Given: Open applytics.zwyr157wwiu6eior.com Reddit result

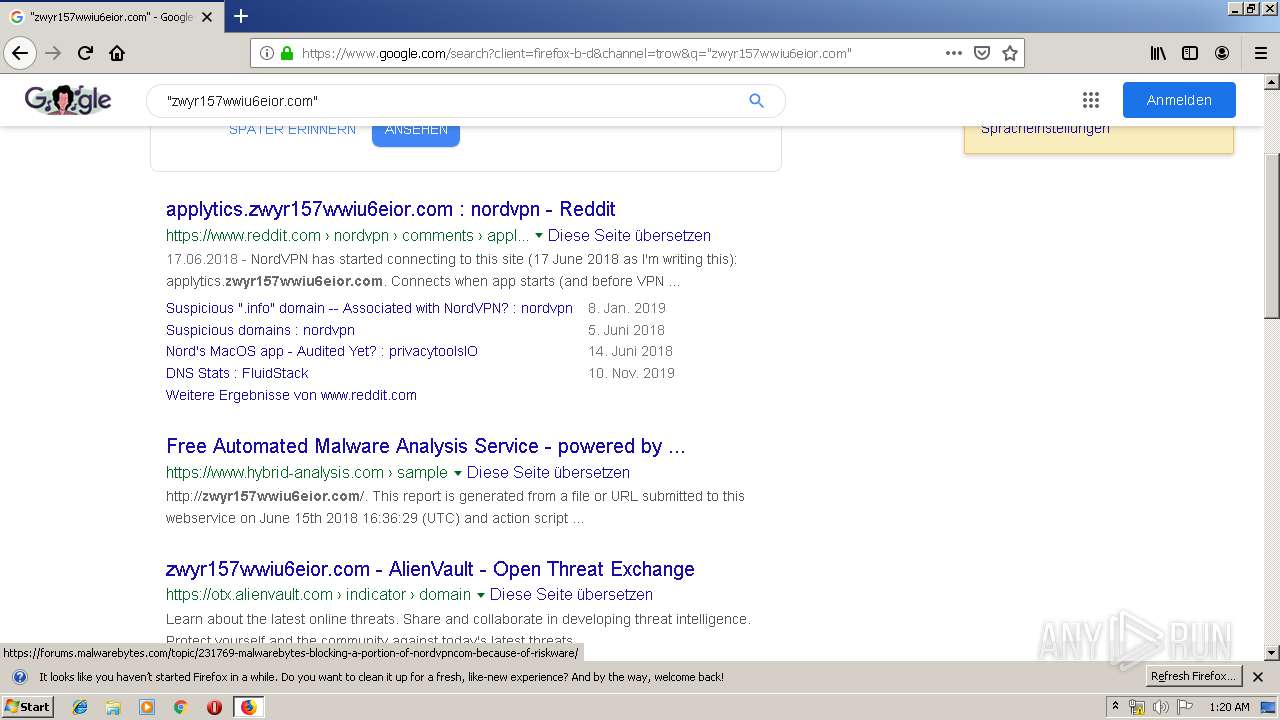Looking at the screenshot, I should point(391,209).
